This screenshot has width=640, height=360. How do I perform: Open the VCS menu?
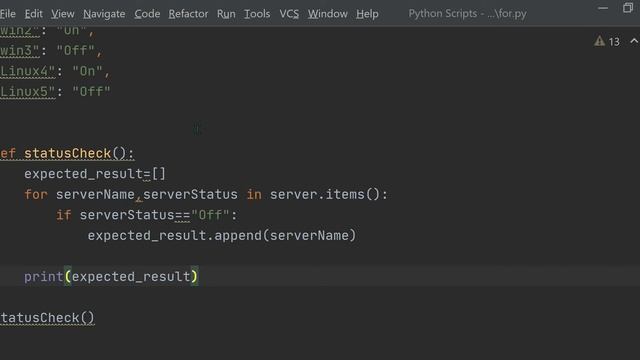(289, 14)
